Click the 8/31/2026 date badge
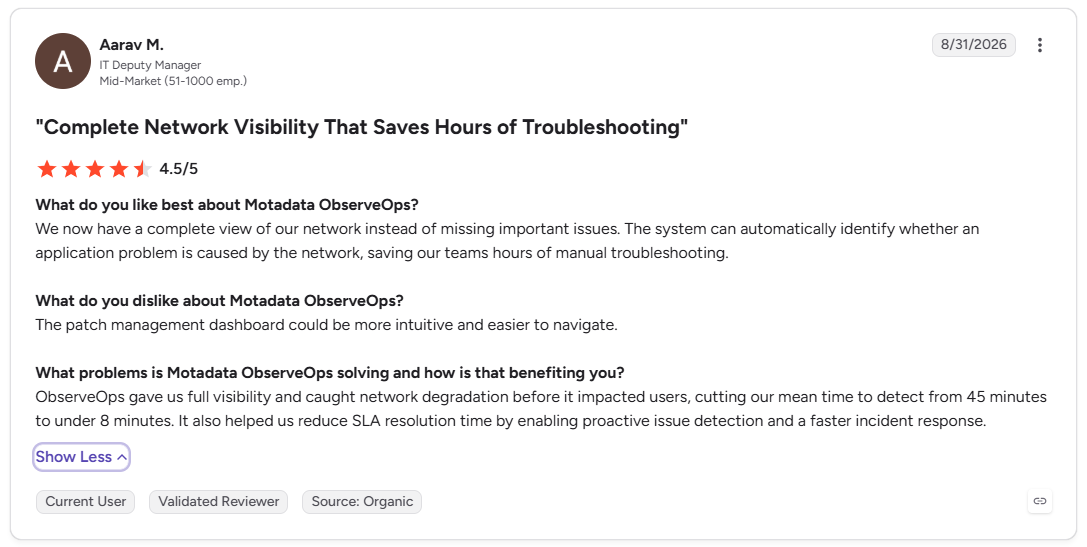Screen dimensions: 1087x547 [x=973, y=44]
